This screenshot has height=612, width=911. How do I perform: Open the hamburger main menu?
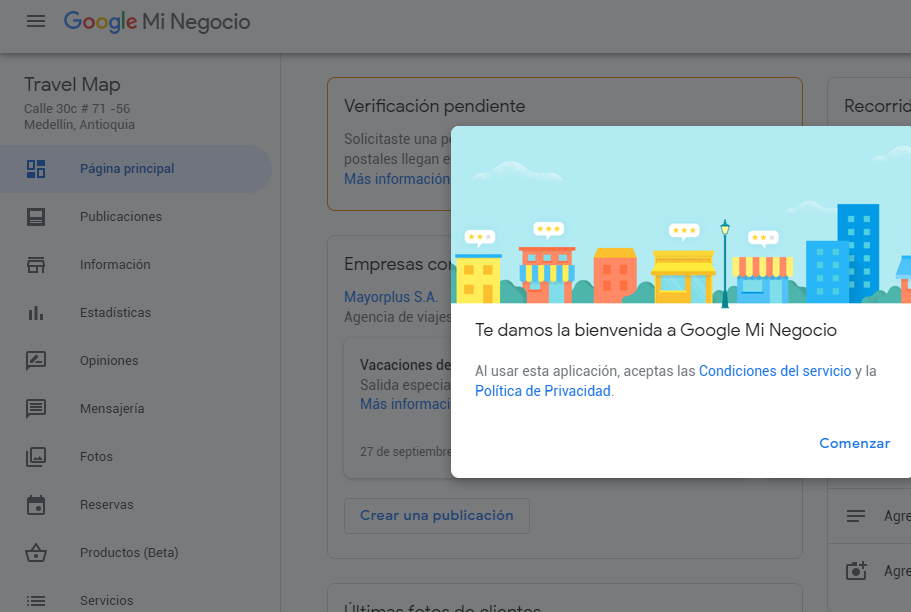click(36, 22)
